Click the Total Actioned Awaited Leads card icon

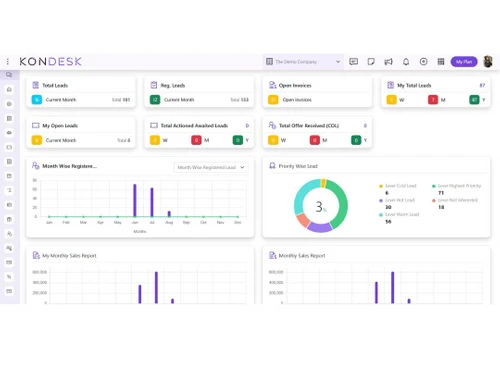pyautogui.click(x=154, y=125)
